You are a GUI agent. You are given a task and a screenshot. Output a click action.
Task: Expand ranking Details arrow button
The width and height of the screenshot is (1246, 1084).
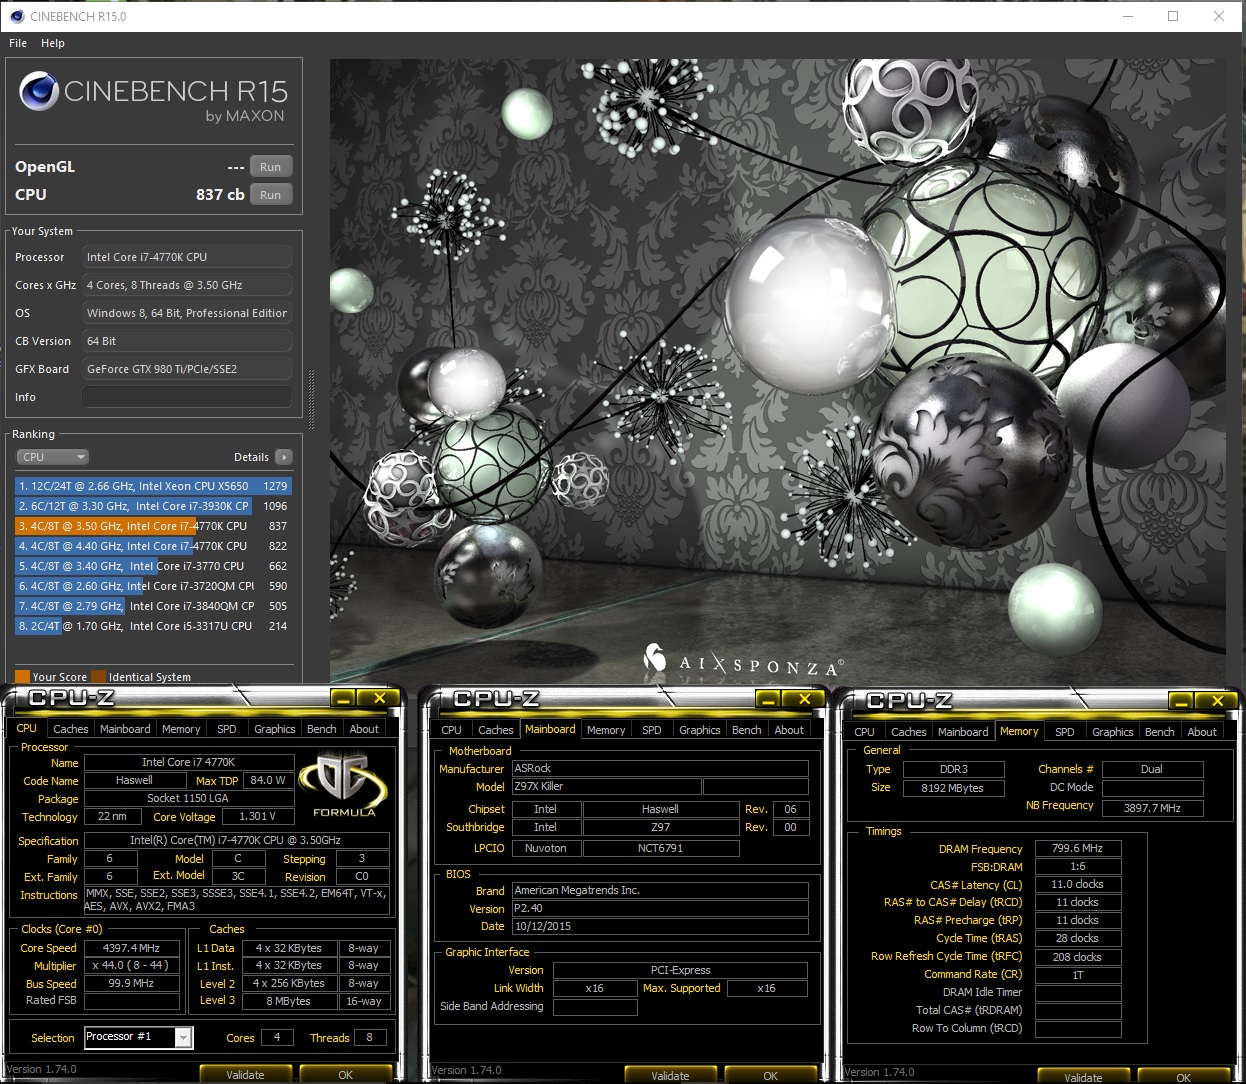tap(284, 457)
